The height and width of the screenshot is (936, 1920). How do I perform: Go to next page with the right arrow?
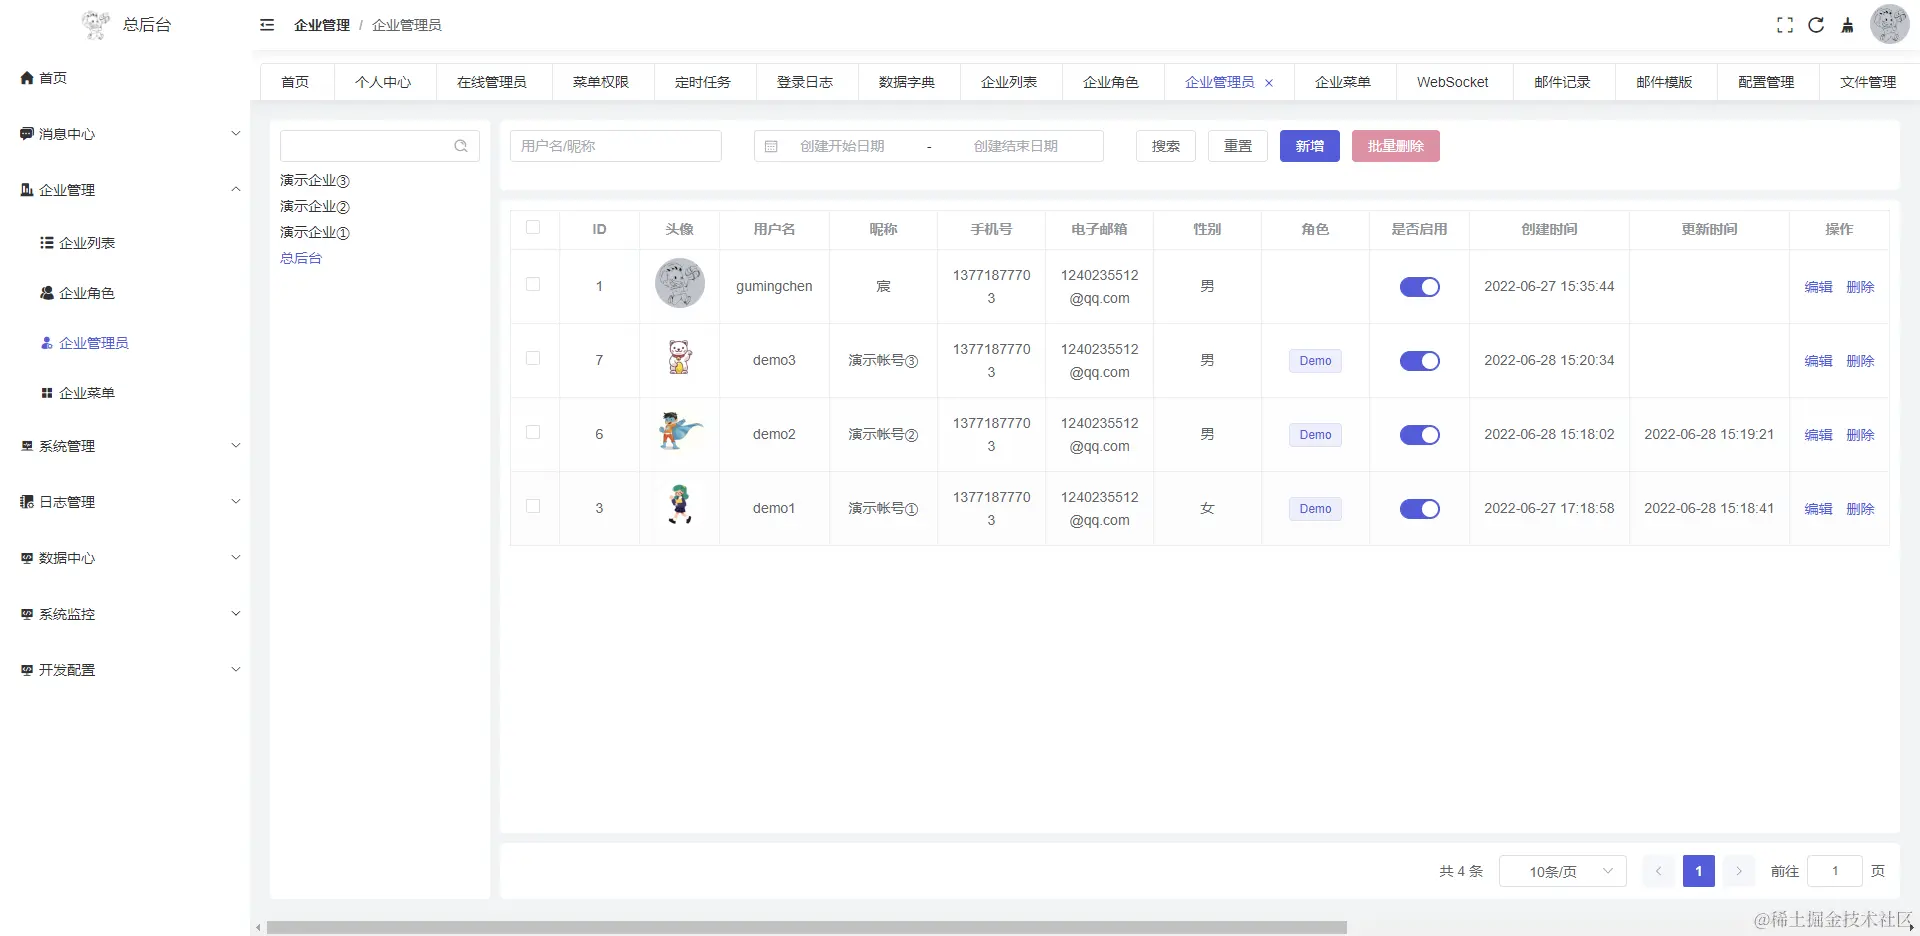tap(1739, 871)
